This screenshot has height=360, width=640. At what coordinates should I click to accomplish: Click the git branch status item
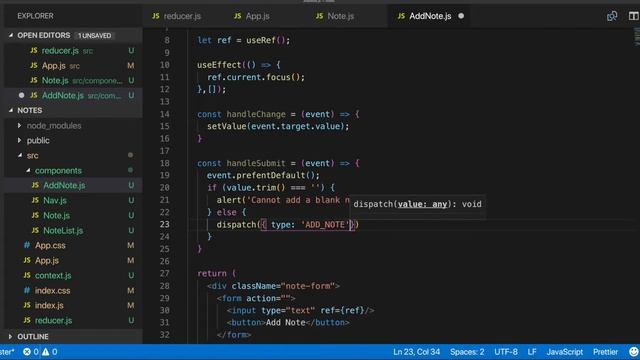[x=7, y=352]
